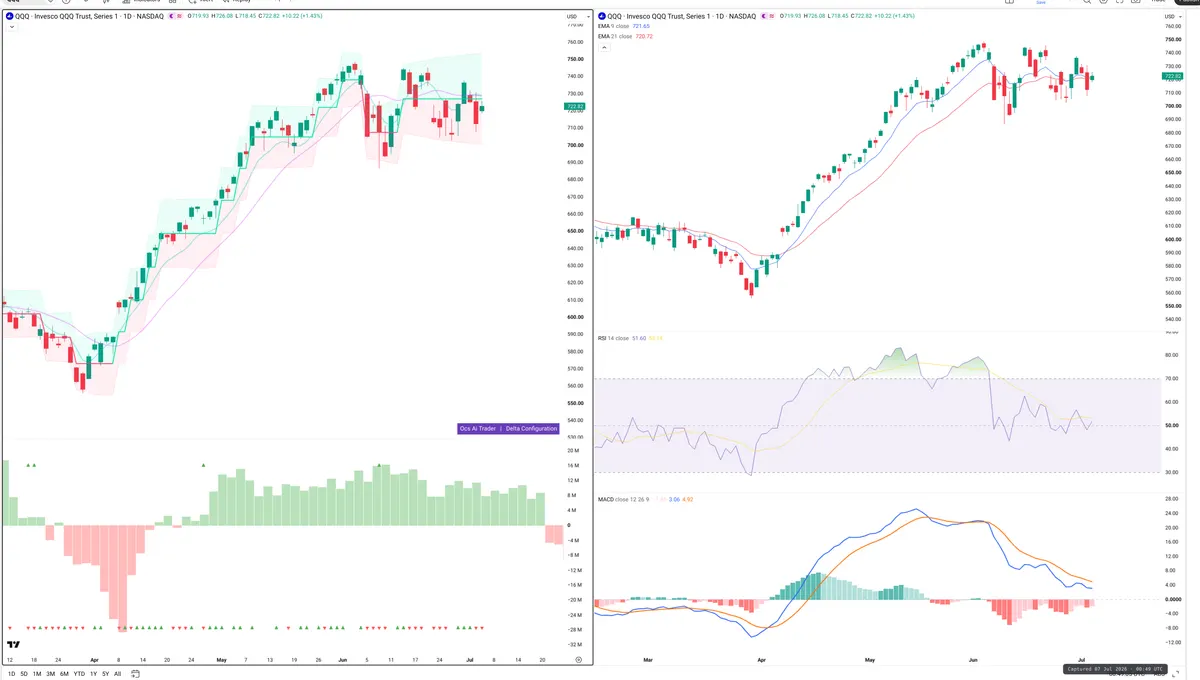The height and width of the screenshot is (680, 1200).
Task: Select the 1M time range
Action: 37,674
